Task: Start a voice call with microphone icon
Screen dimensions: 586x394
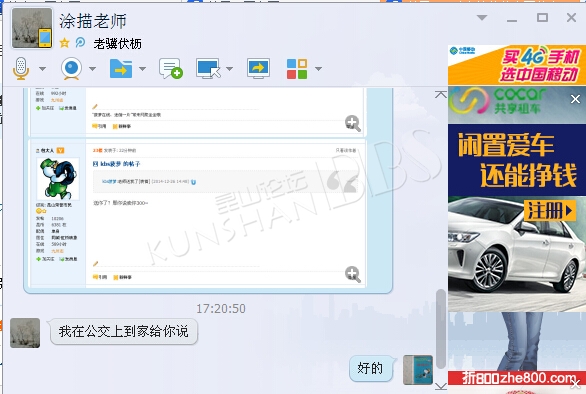Action: pyautogui.click(x=21, y=68)
